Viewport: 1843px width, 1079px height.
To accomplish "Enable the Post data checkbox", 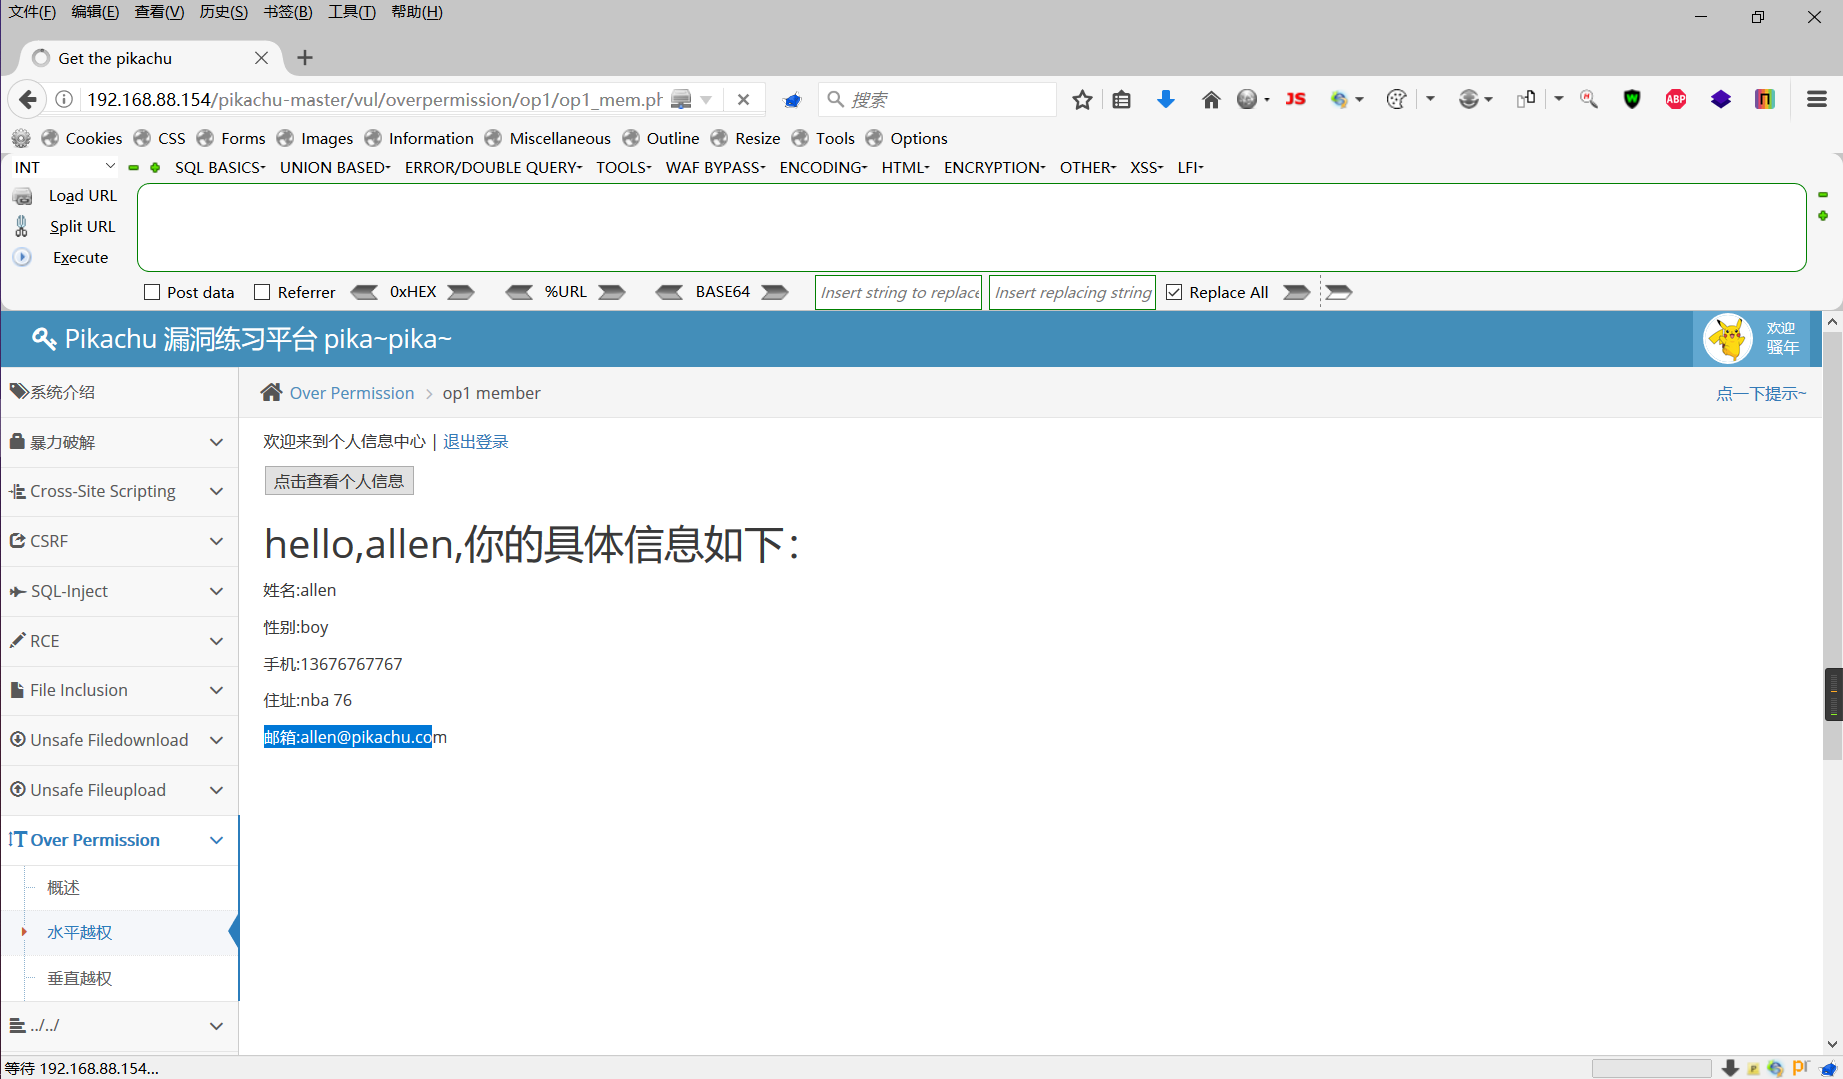I will tap(152, 291).
